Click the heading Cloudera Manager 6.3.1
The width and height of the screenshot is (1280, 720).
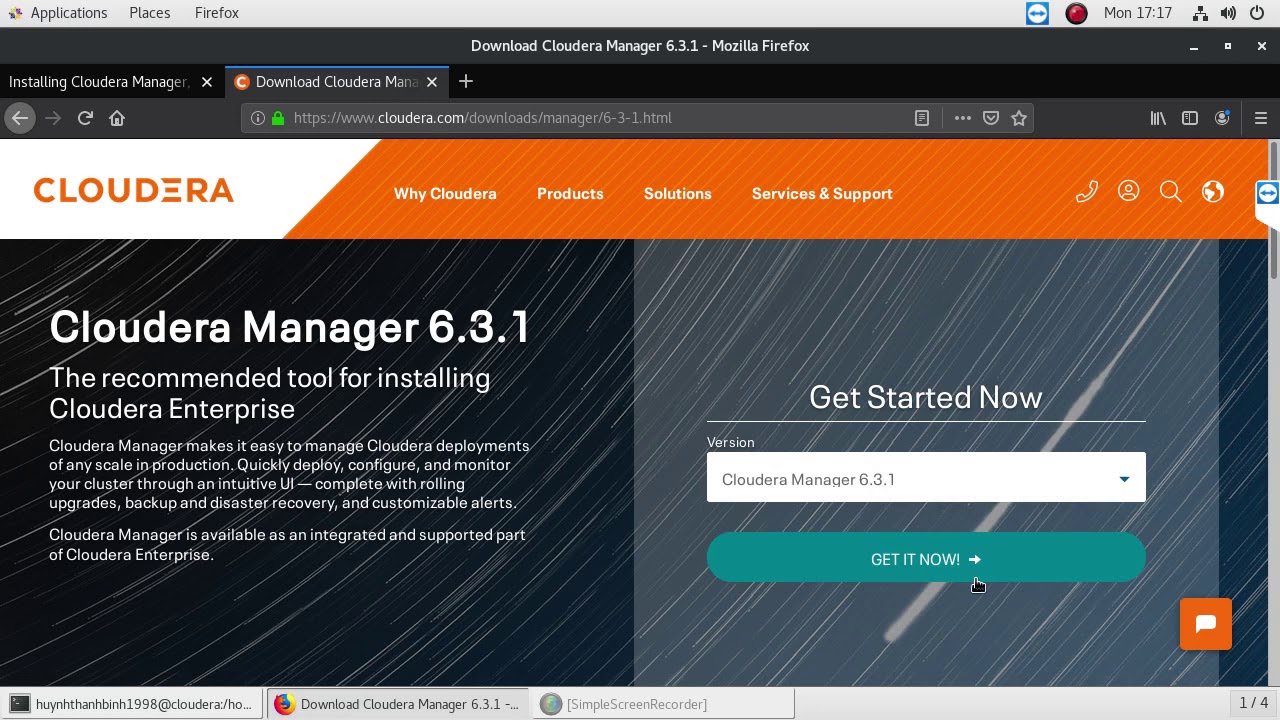[289, 327]
